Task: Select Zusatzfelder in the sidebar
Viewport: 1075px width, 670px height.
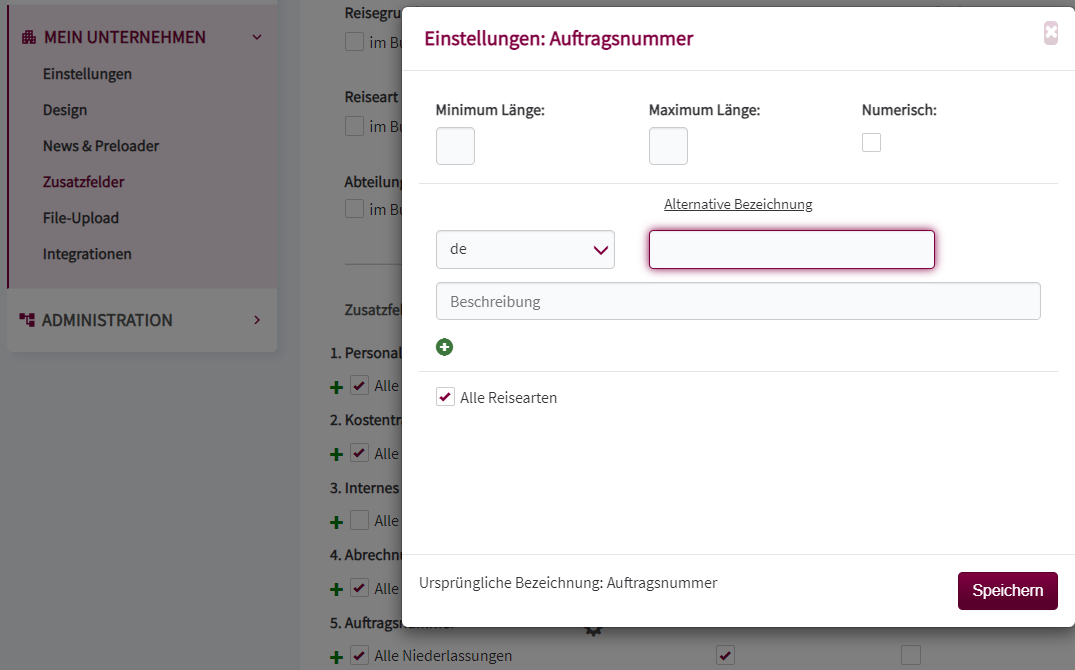Action: (x=84, y=182)
